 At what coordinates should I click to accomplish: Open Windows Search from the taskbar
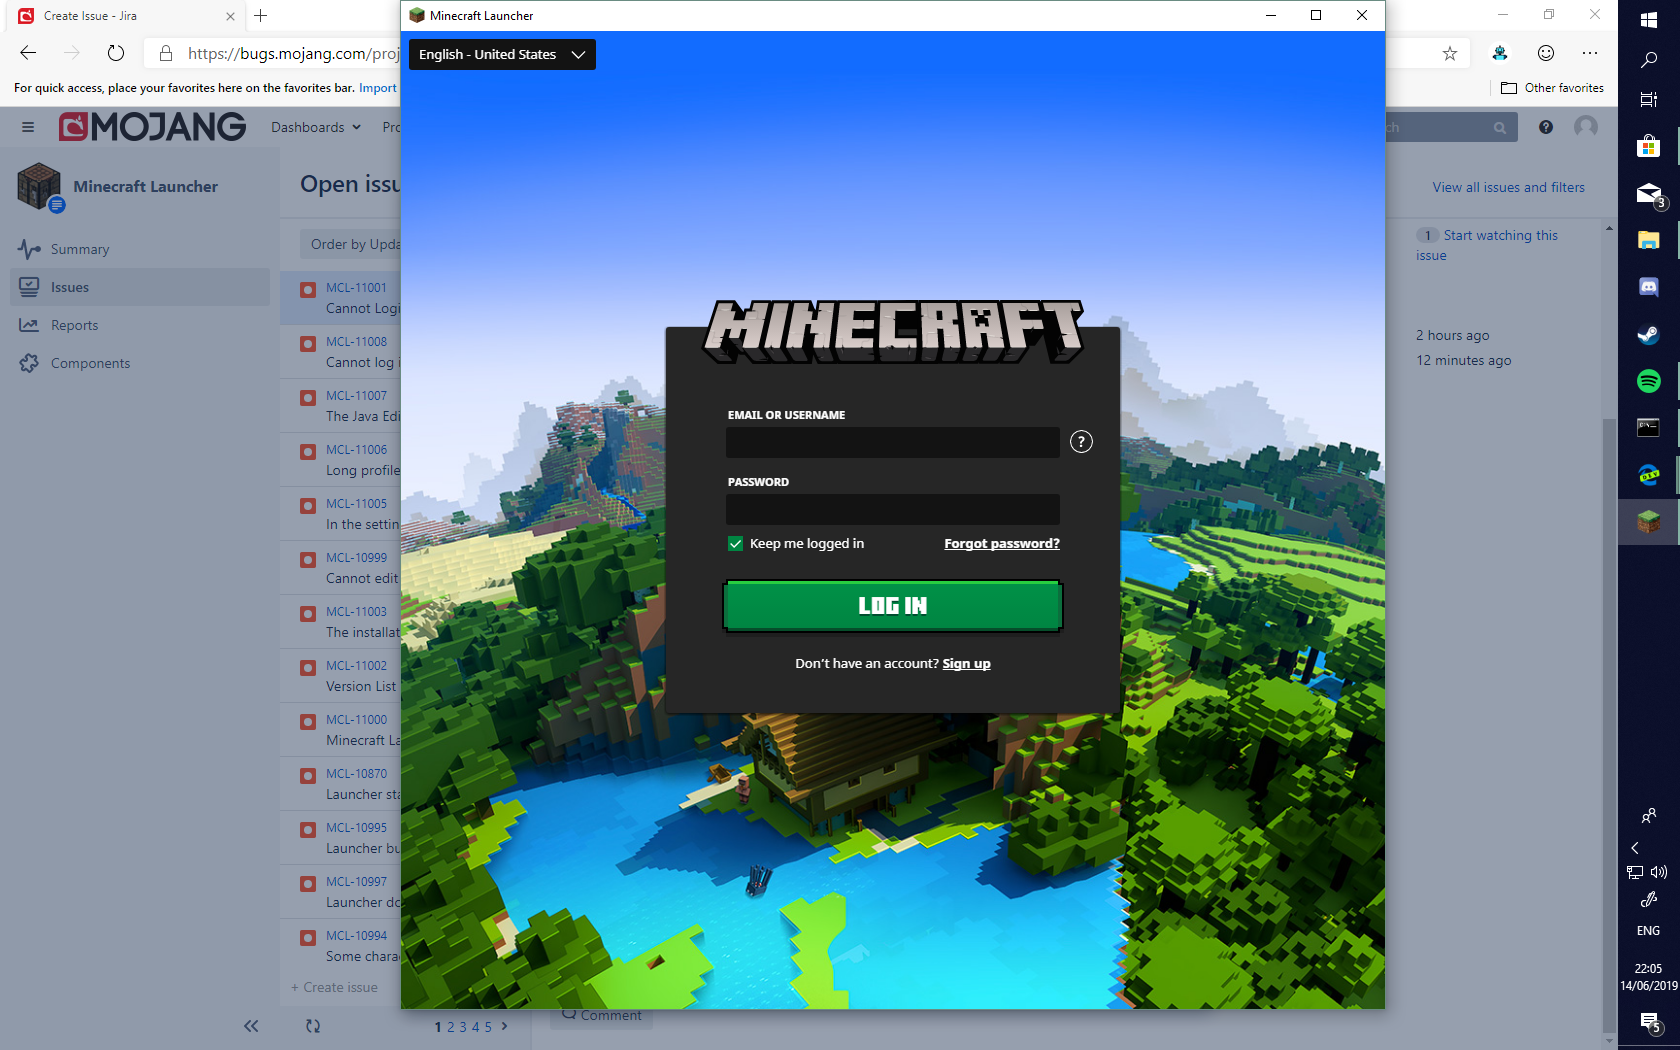1649,60
